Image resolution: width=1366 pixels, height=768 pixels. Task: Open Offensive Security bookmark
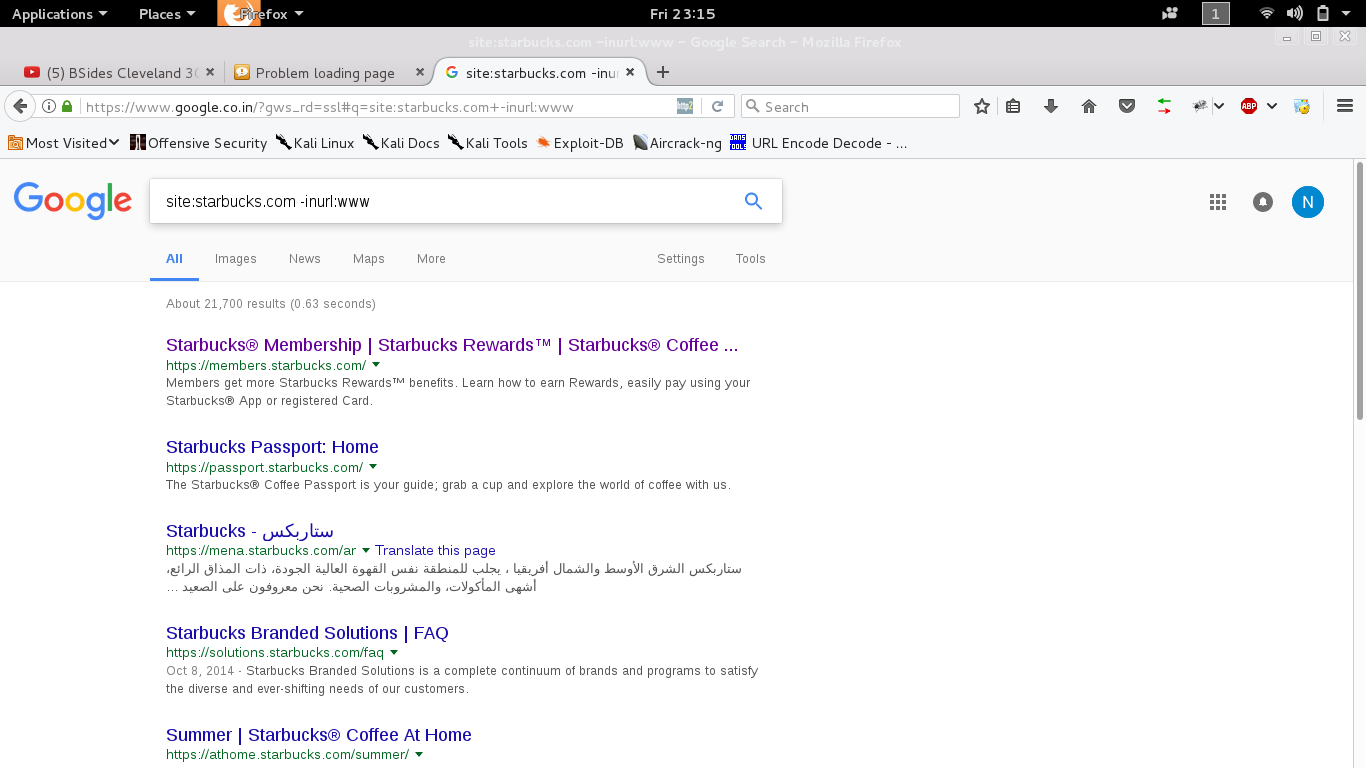click(x=198, y=143)
